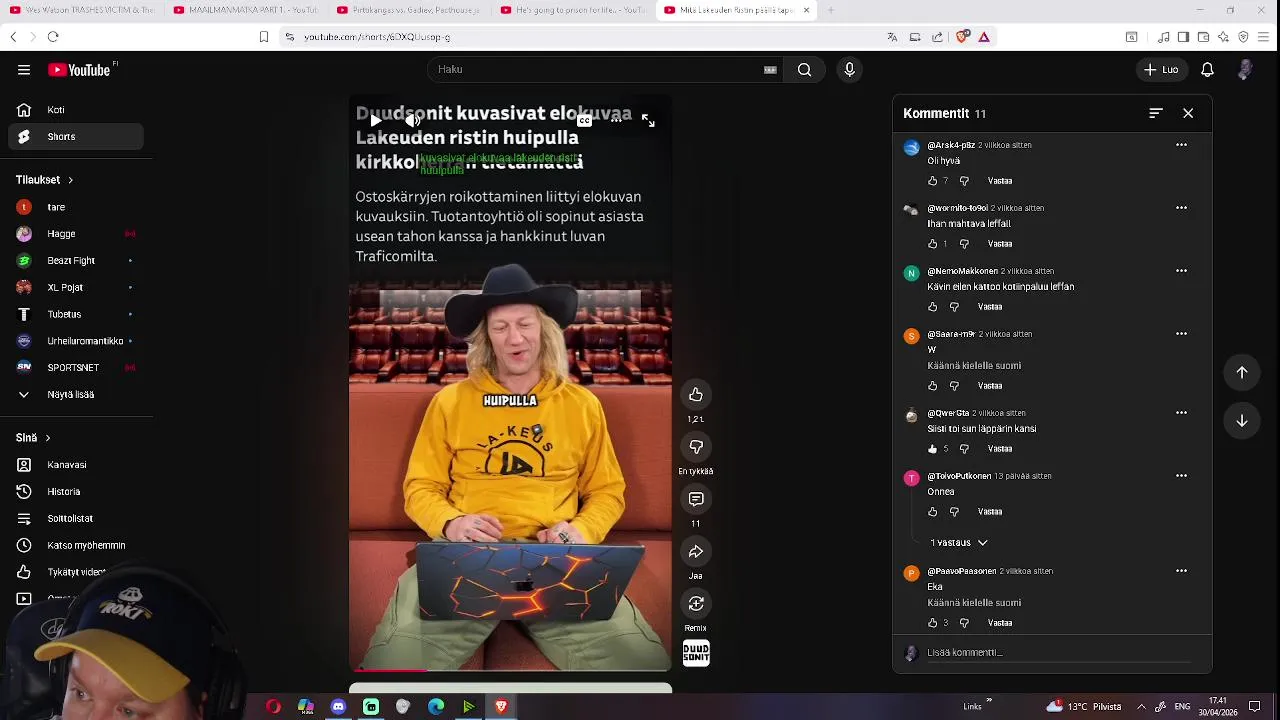The height and width of the screenshot is (720, 1280).
Task: Click the Short's red progress bar
Action: pos(393,670)
